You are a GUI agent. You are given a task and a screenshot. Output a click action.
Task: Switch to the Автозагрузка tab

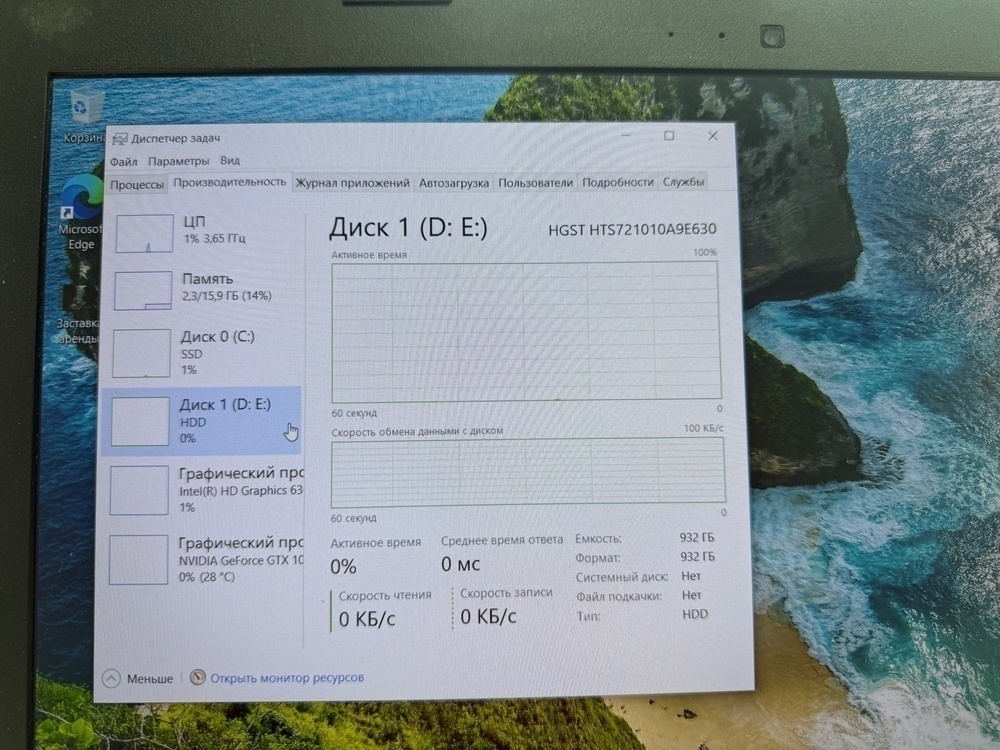(x=454, y=183)
